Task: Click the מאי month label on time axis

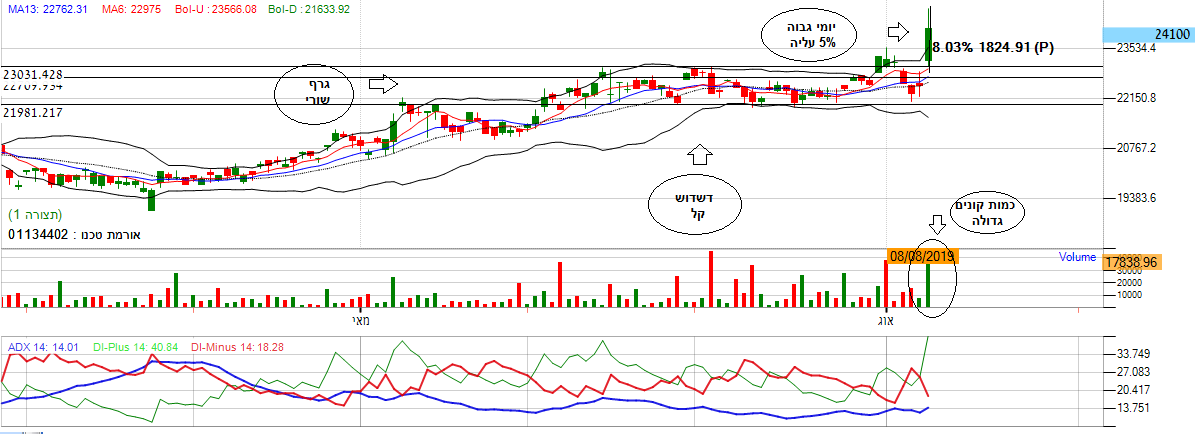Action: pyautogui.click(x=360, y=321)
